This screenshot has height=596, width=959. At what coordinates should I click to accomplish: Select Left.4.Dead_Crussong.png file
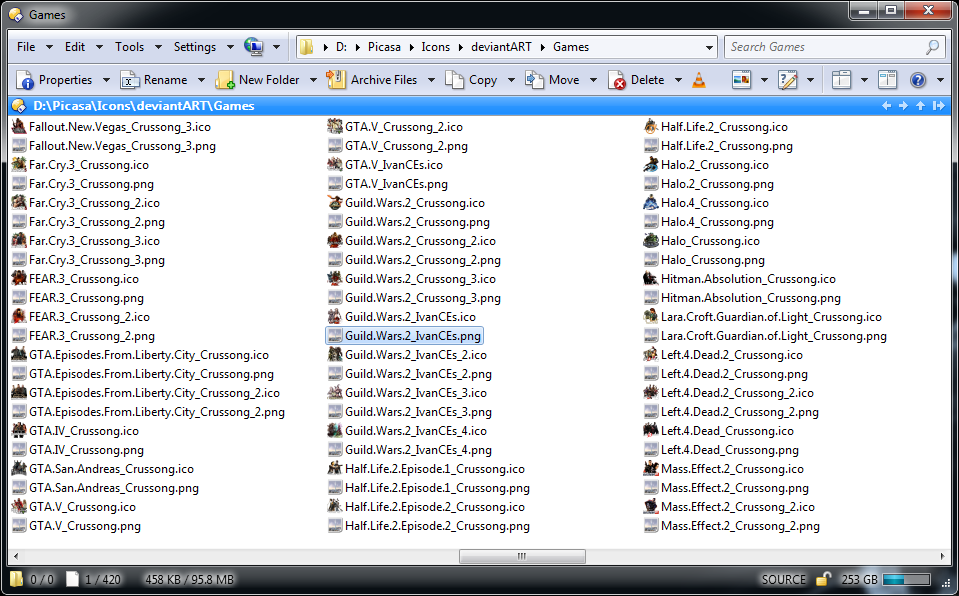722,450
